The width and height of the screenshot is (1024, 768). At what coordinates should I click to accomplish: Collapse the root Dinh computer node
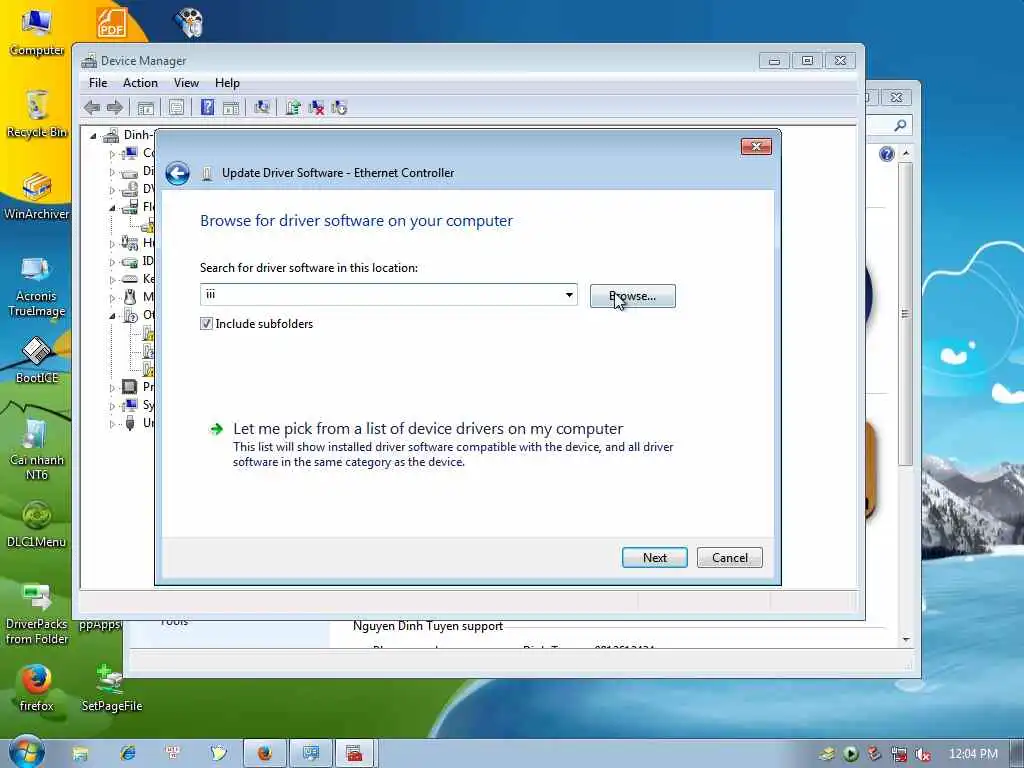pyautogui.click(x=93, y=136)
